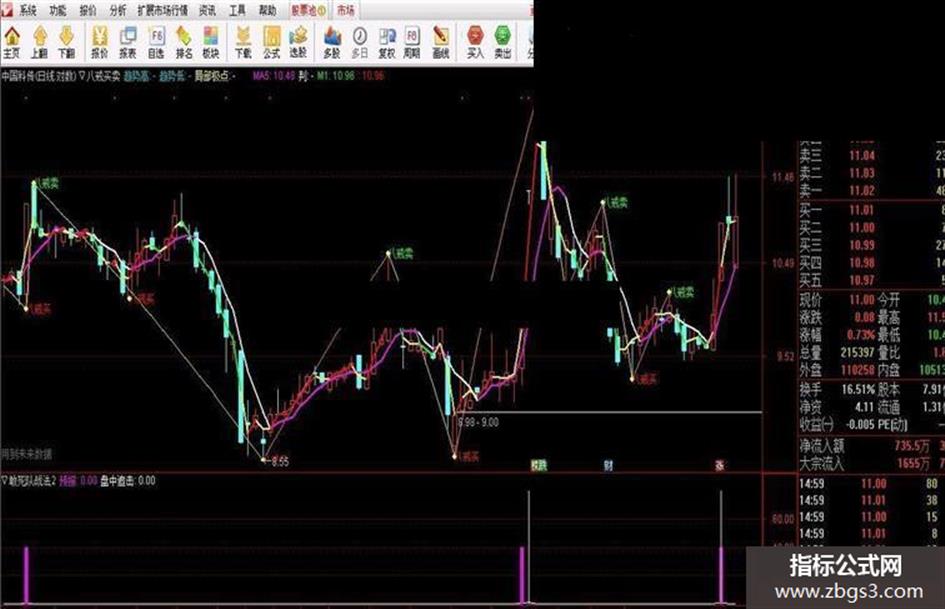Click the 中国科传(日线 对数) chart title
The height and width of the screenshot is (609, 945).
[x=39, y=76]
